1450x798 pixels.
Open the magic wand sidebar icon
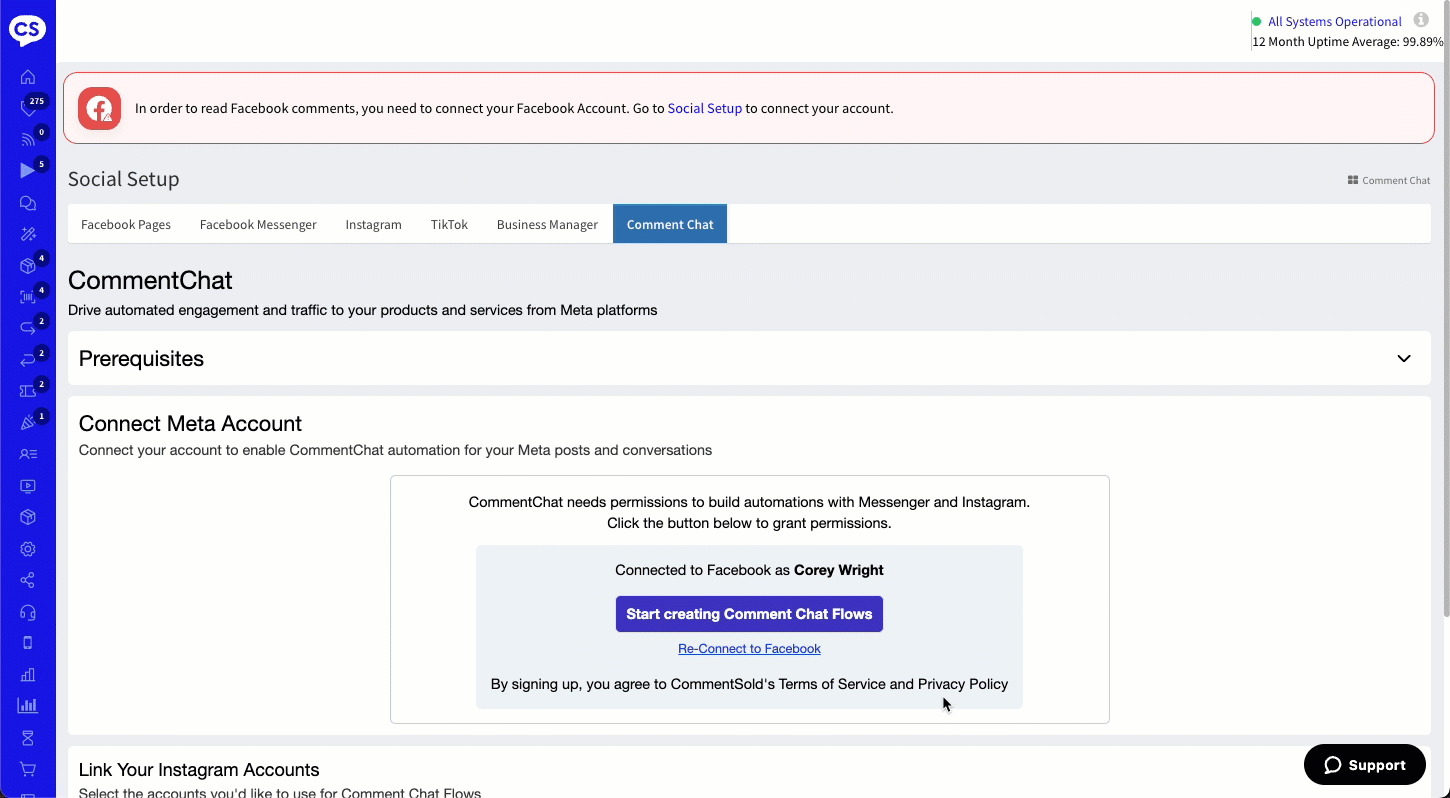(28, 234)
